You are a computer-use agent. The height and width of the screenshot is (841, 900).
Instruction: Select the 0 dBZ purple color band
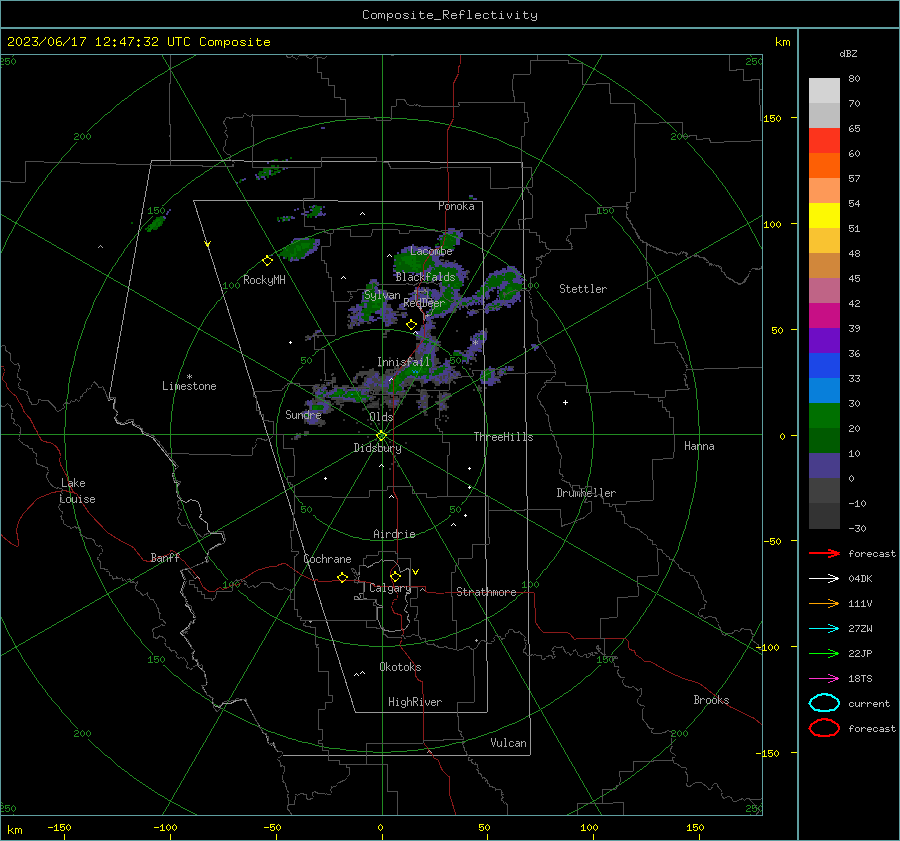coord(824,466)
